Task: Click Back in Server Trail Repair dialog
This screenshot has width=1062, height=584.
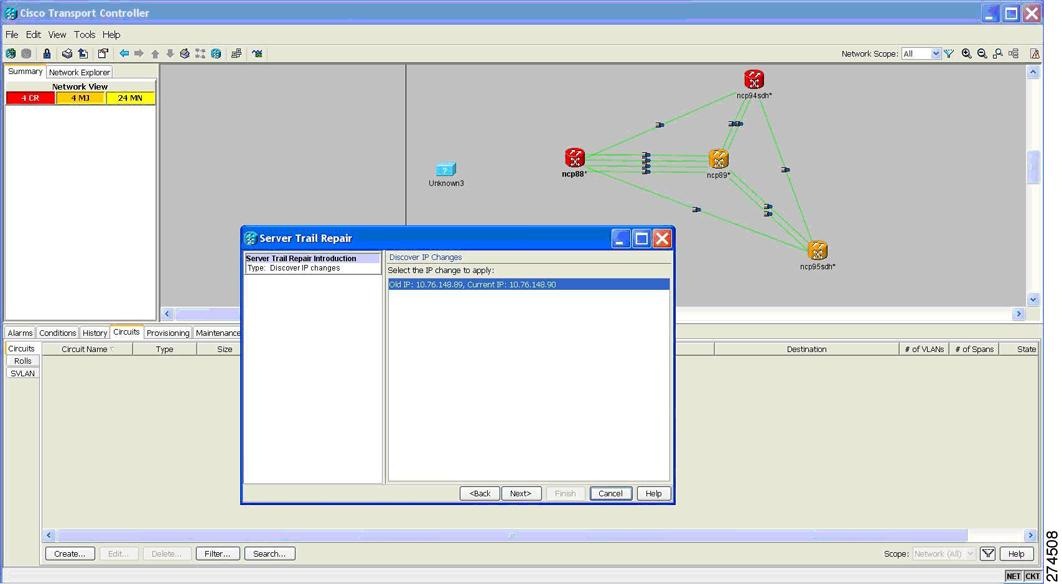Action: (480, 493)
